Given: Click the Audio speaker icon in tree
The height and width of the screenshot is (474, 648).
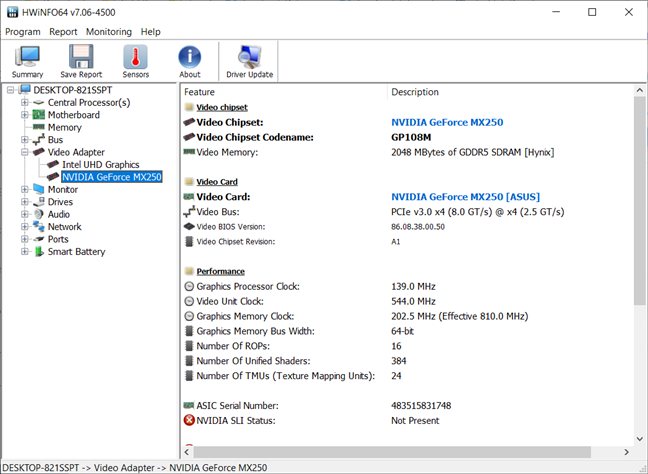Looking at the screenshot, I should coord(38,214).
